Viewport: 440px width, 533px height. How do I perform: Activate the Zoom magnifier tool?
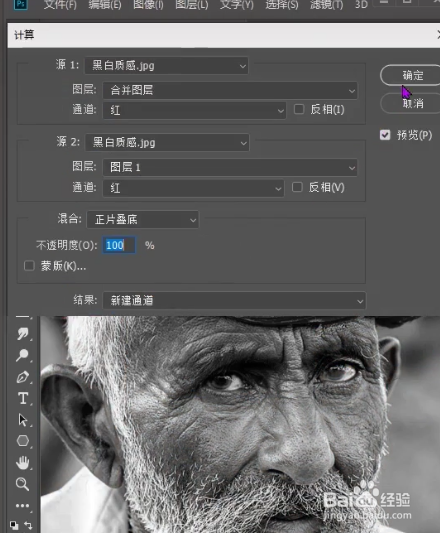click(22, 484)
